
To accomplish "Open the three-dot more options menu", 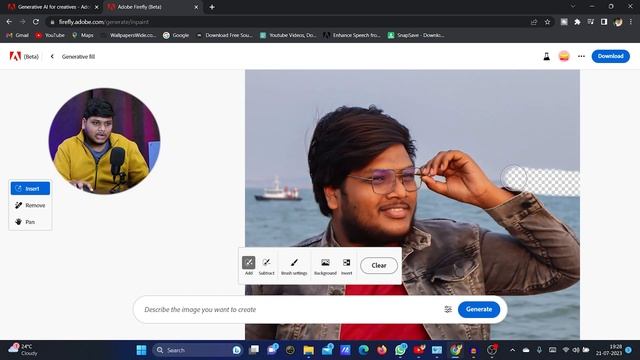I will coord(581,56).
